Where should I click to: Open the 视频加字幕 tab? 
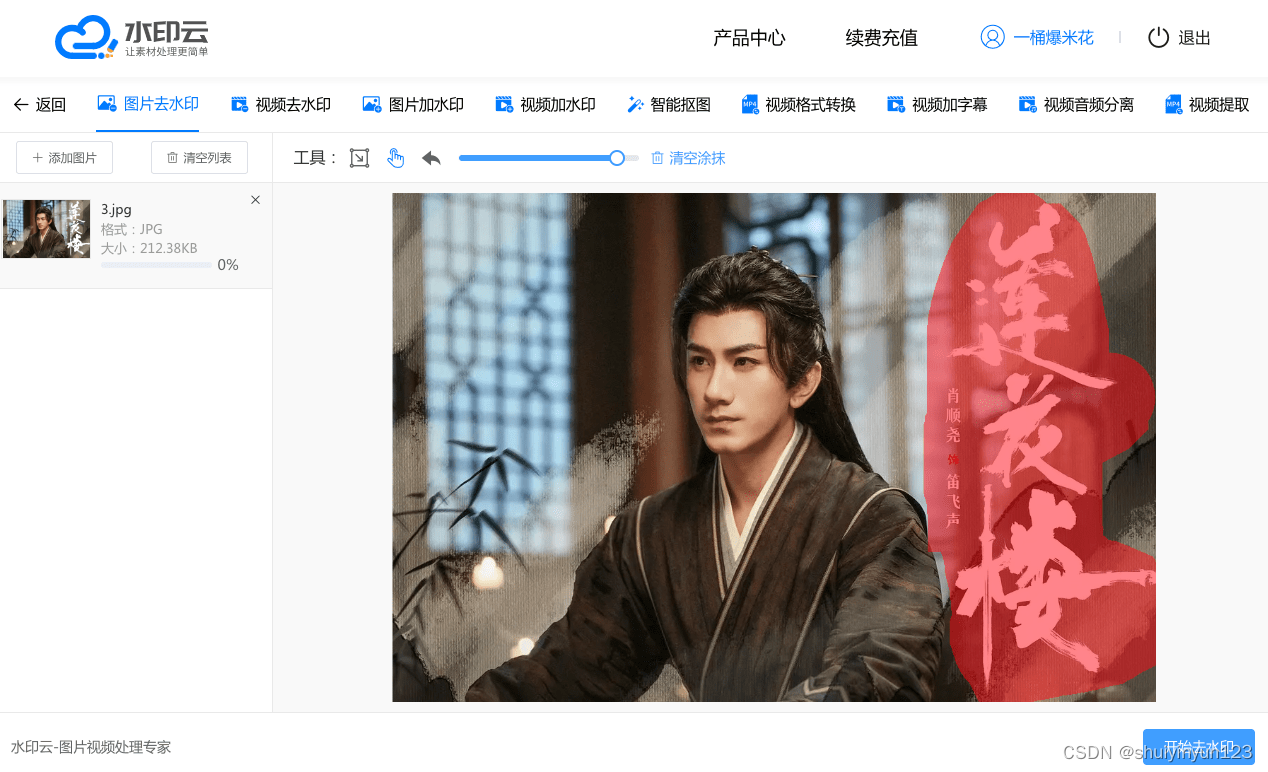pyautogui.click(x=937, y=104)
